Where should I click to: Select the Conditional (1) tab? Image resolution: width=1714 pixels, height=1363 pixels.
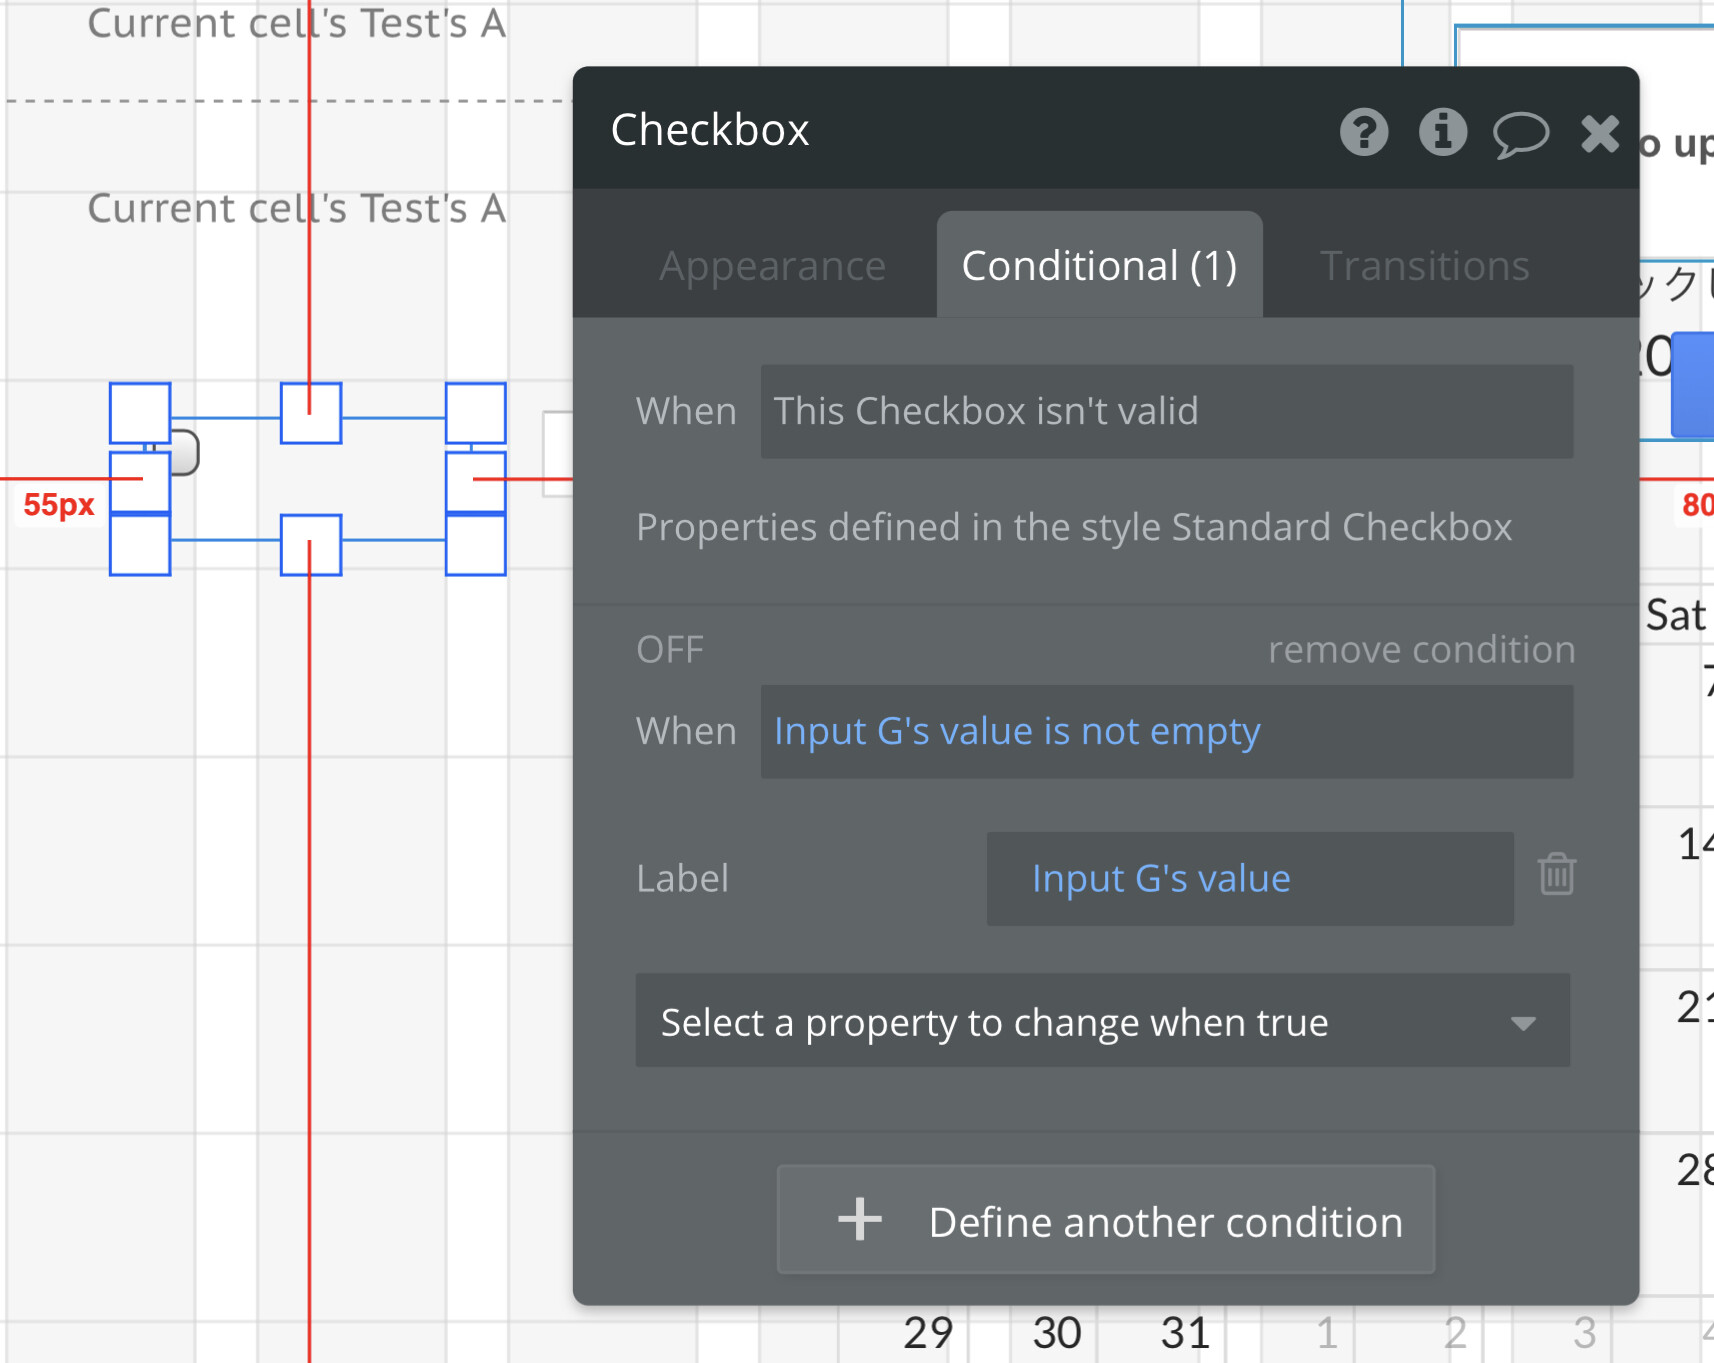point(1099,266)
